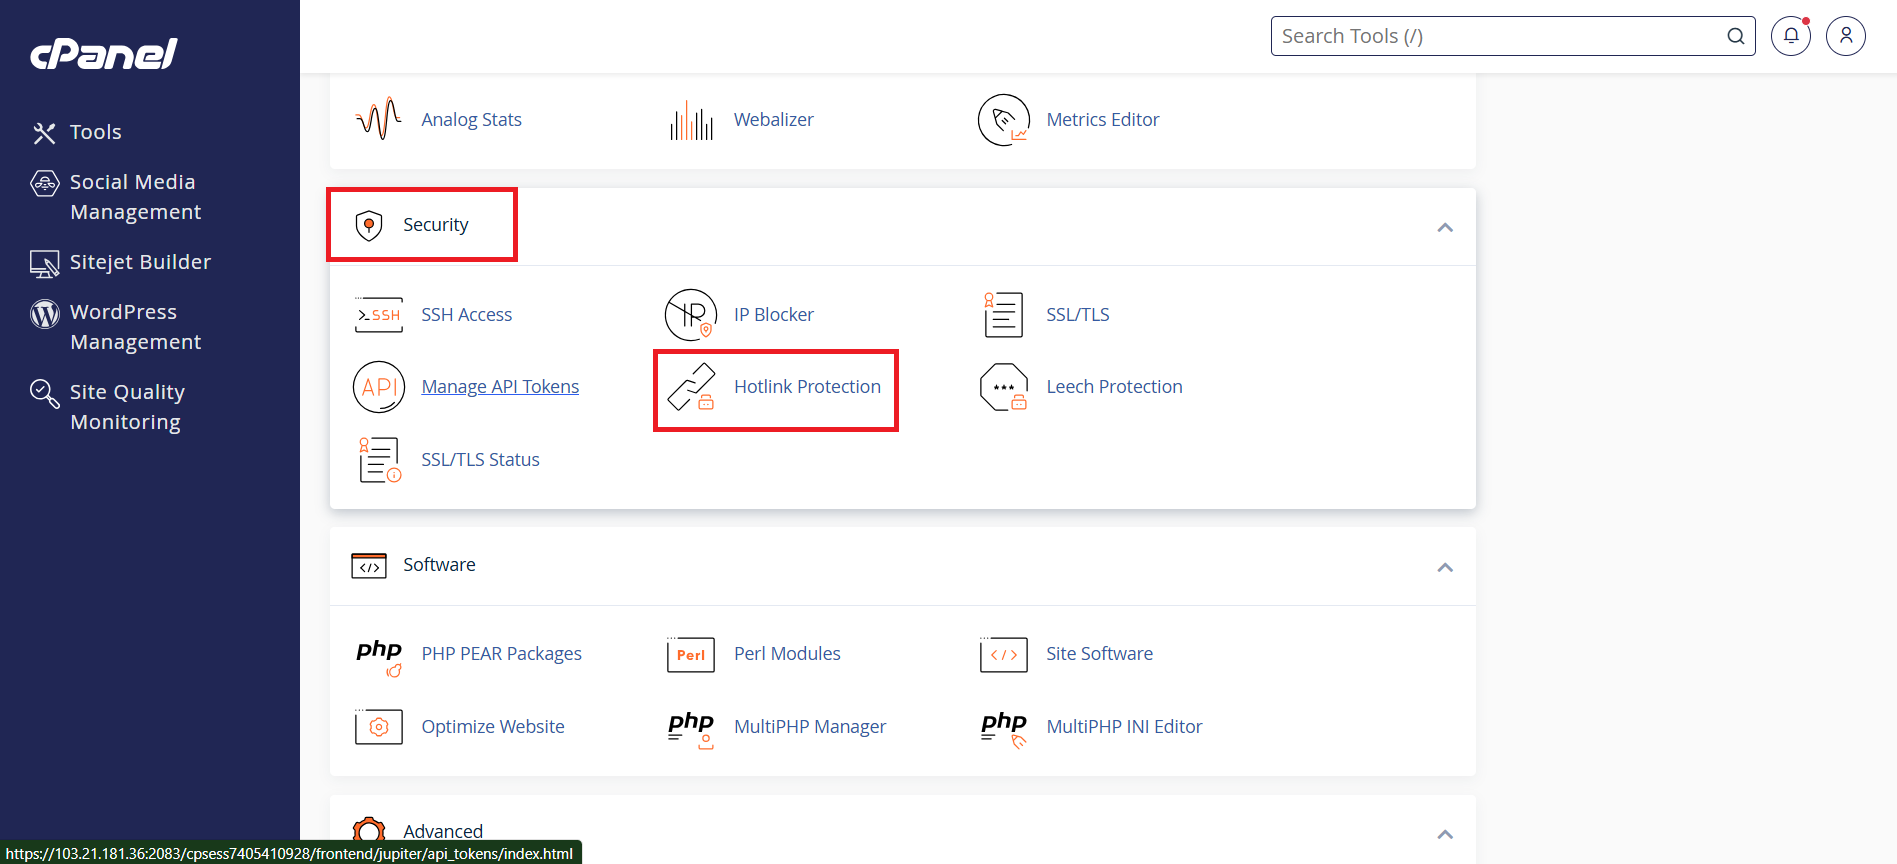This screenshot has width=1897, height=864.
Task: Open the Metrics Editor icon
Action: 1004,120
